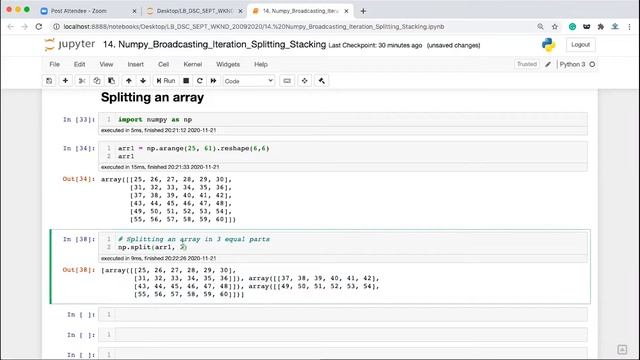Close the 14. Numpy_Broadcasting tab

(x=346, y=11)
